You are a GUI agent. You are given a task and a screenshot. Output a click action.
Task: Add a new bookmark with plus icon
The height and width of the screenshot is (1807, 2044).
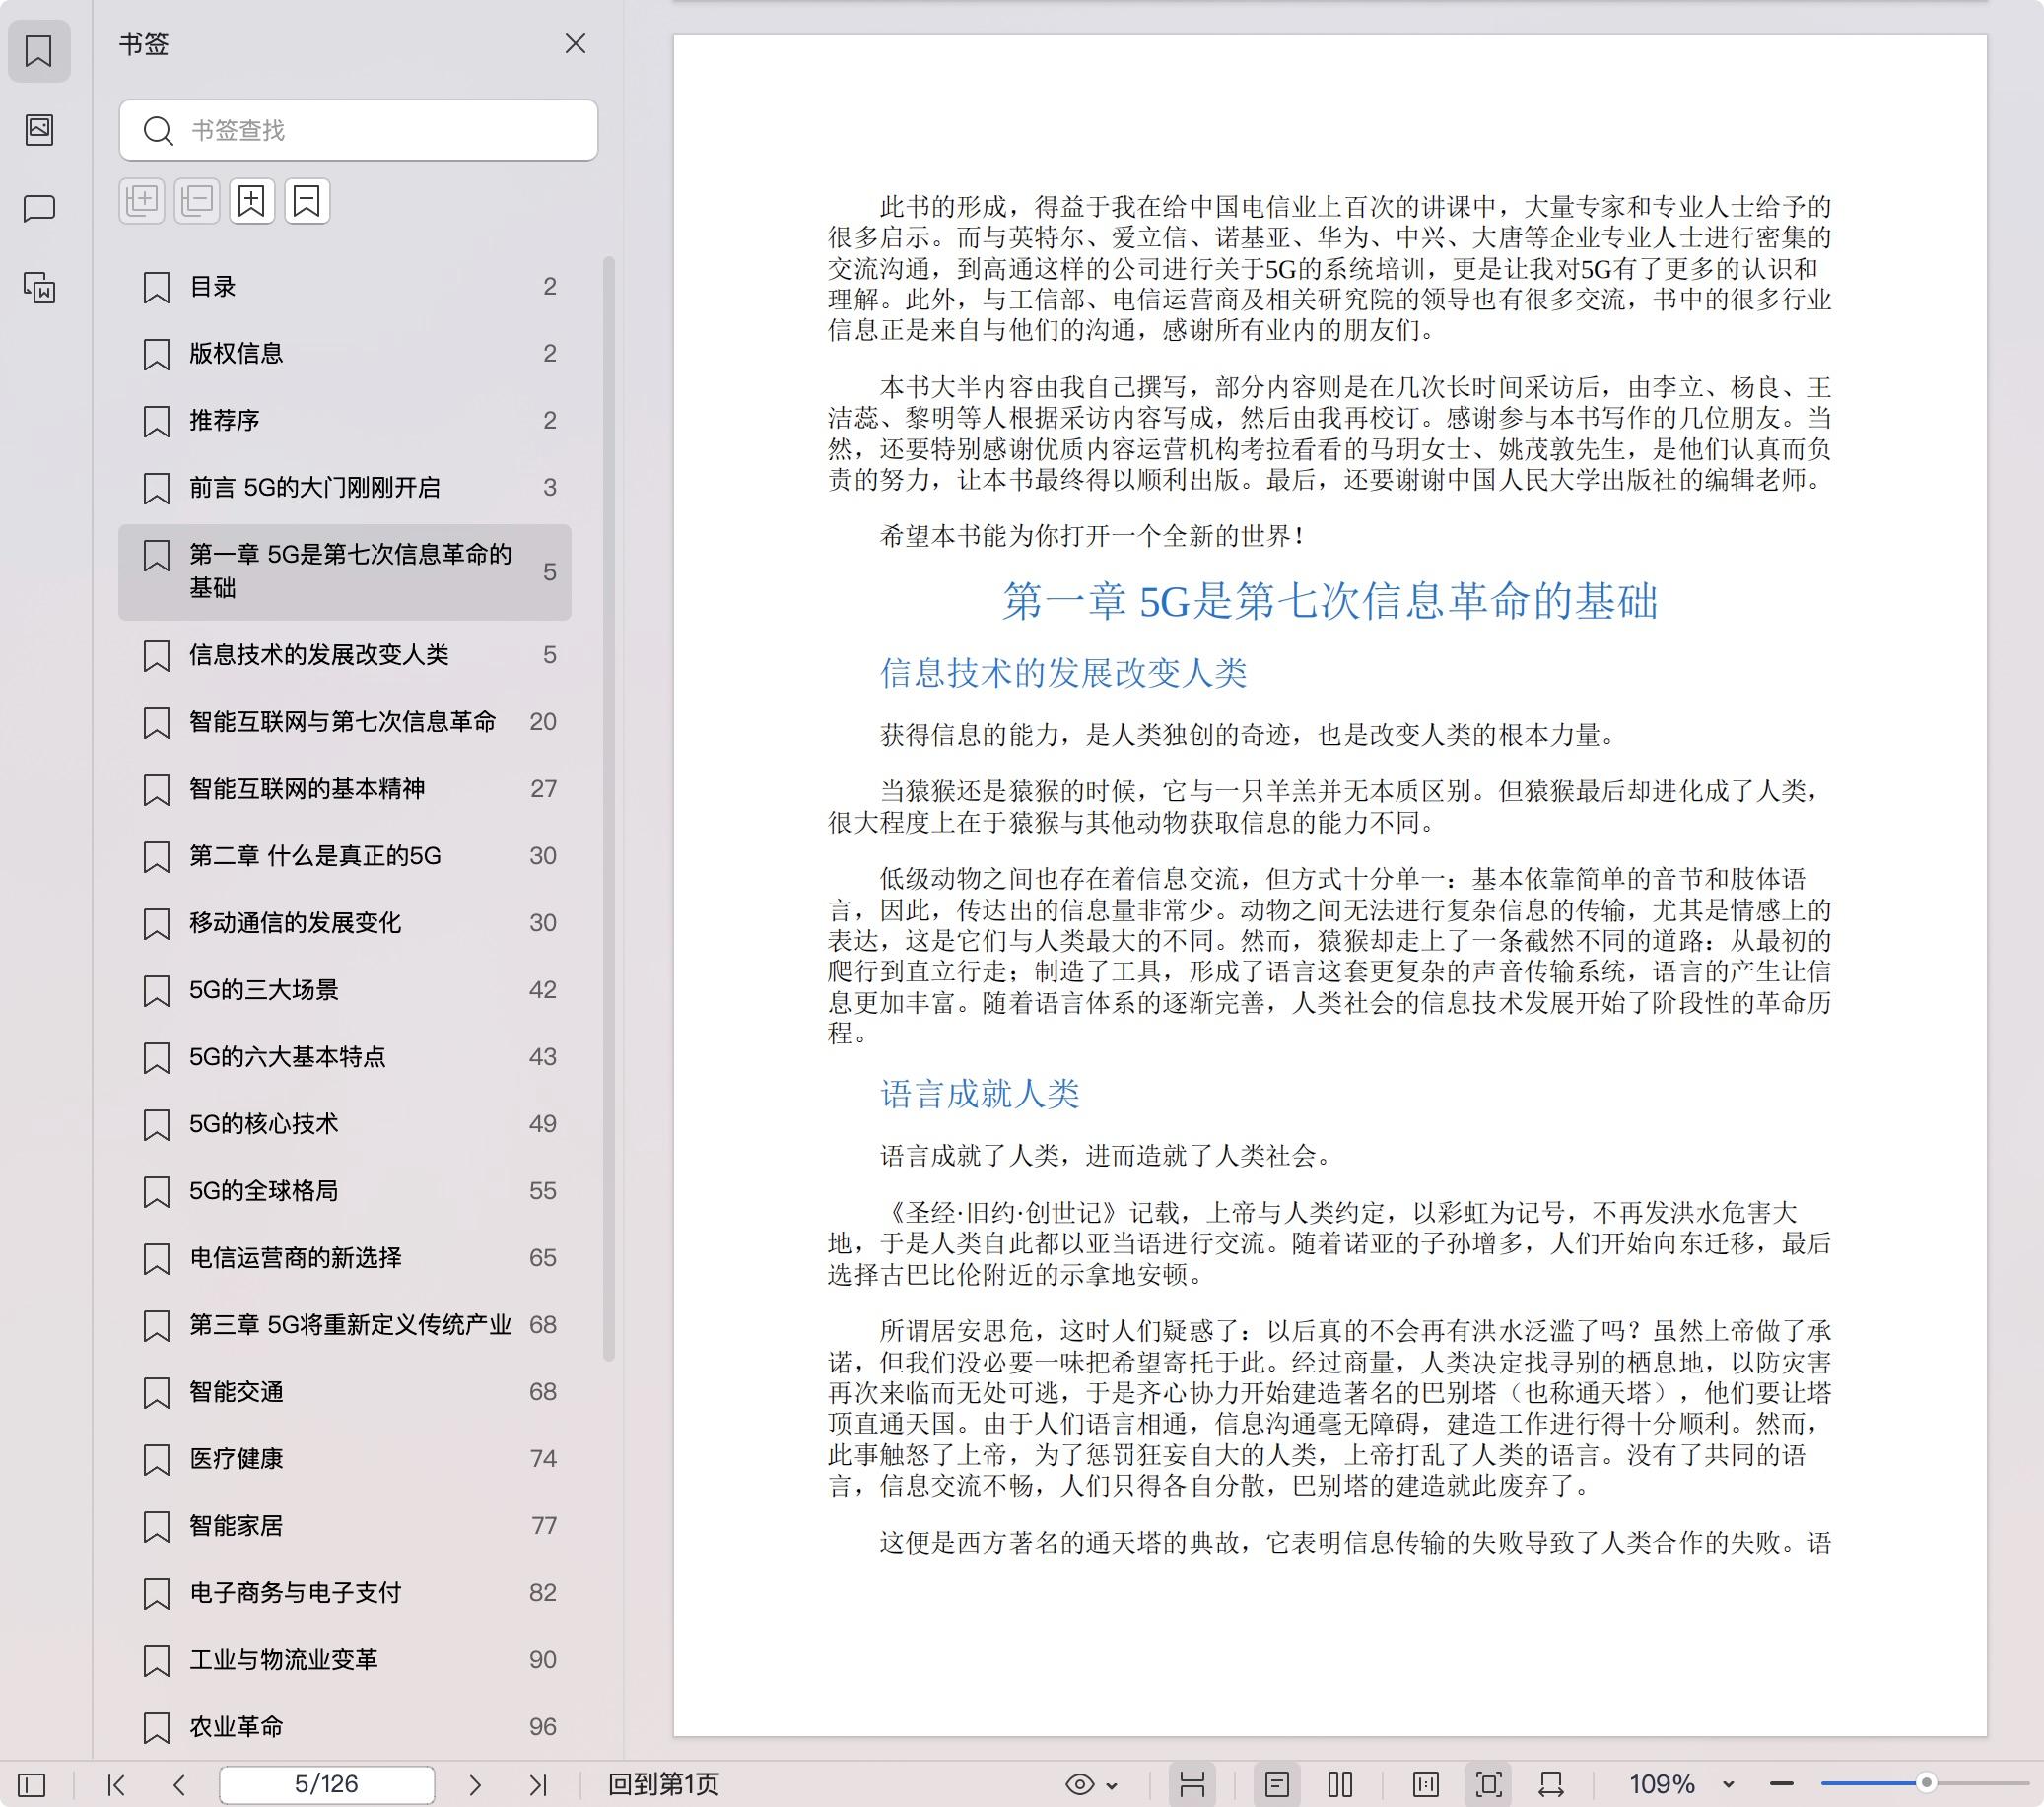pyautogui.click(x=252, y=201)
